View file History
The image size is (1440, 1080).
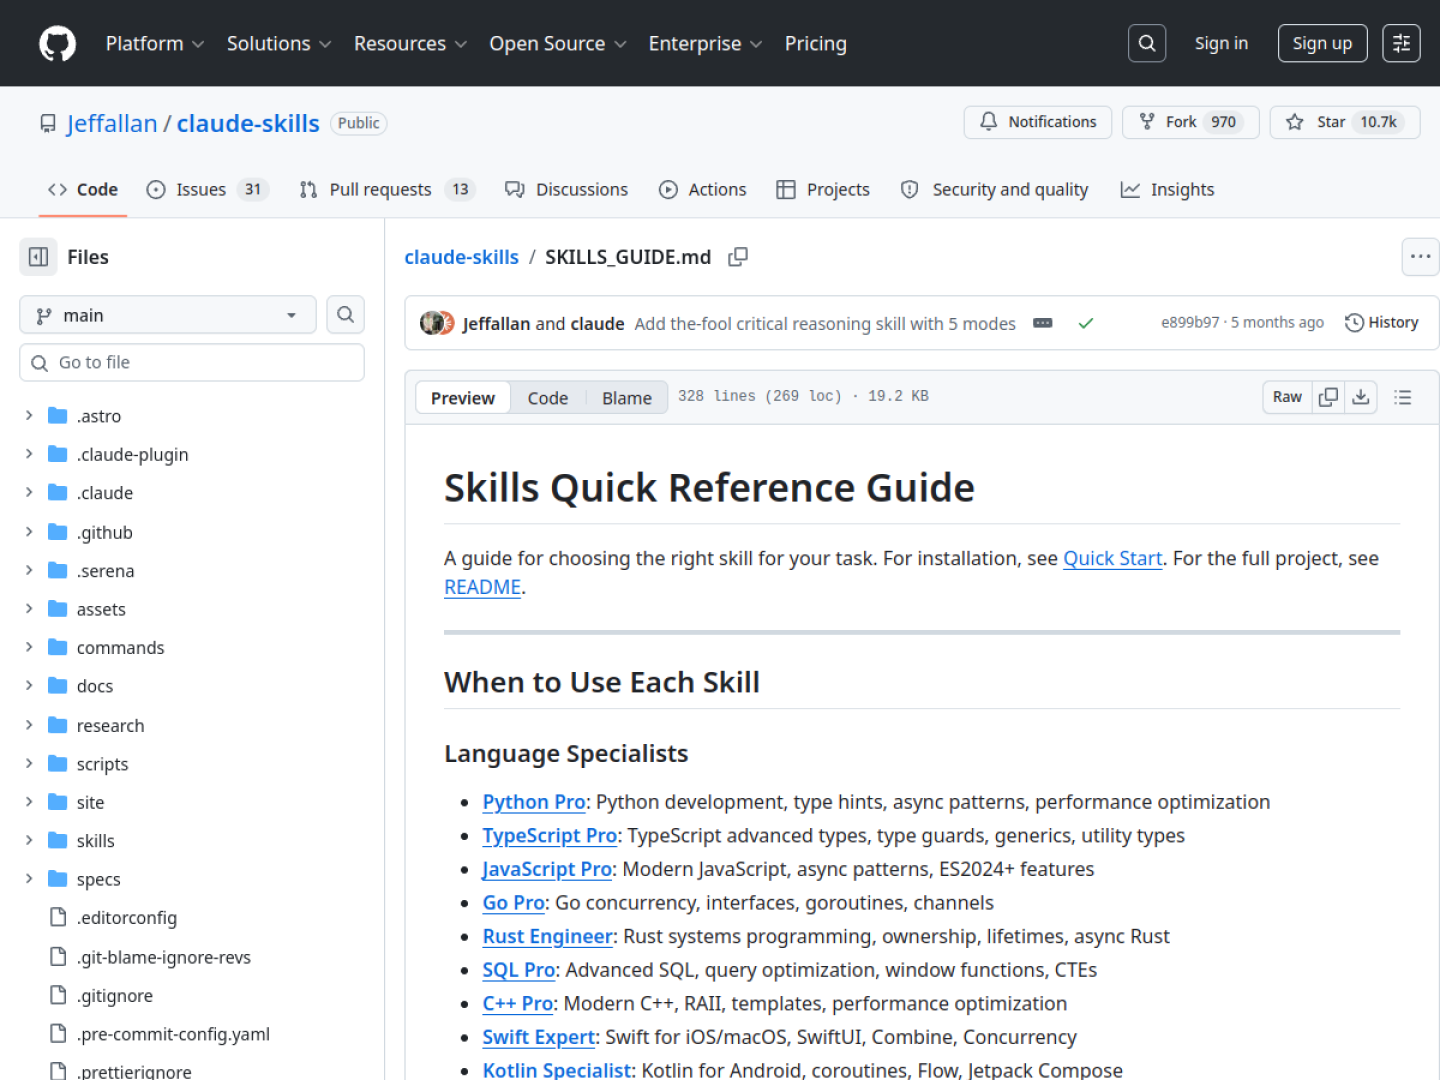pyautogui.click(x=1382, y=322)
